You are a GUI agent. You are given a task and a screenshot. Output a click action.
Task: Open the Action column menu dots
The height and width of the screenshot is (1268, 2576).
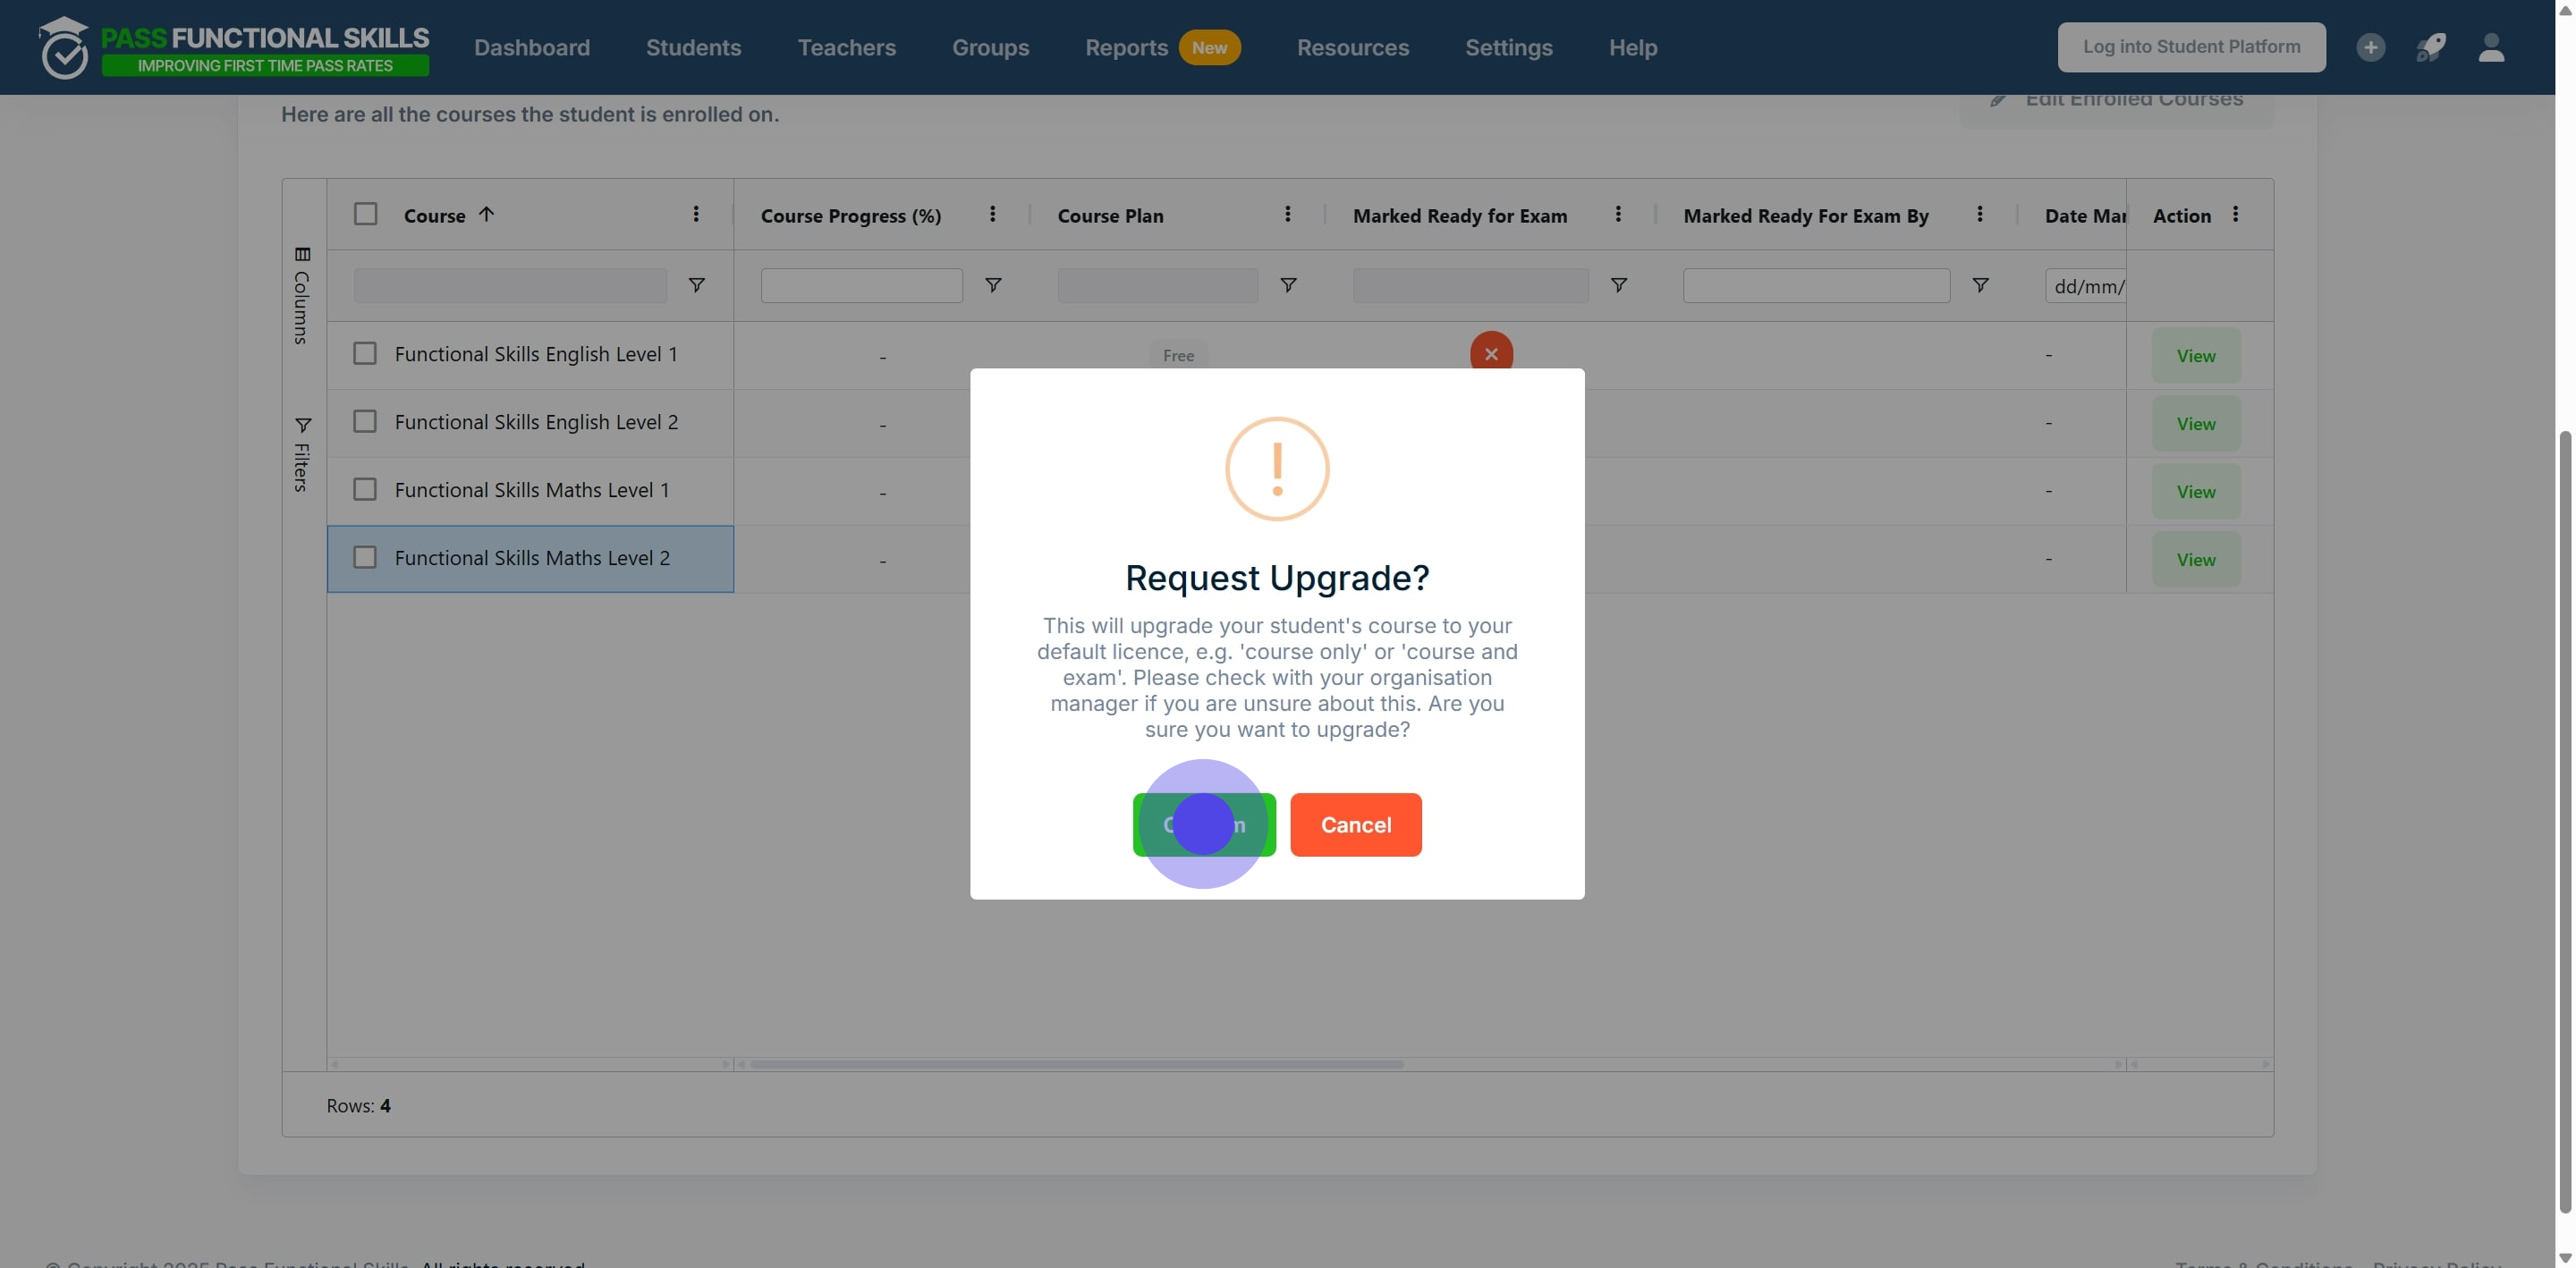[2235, 214]
